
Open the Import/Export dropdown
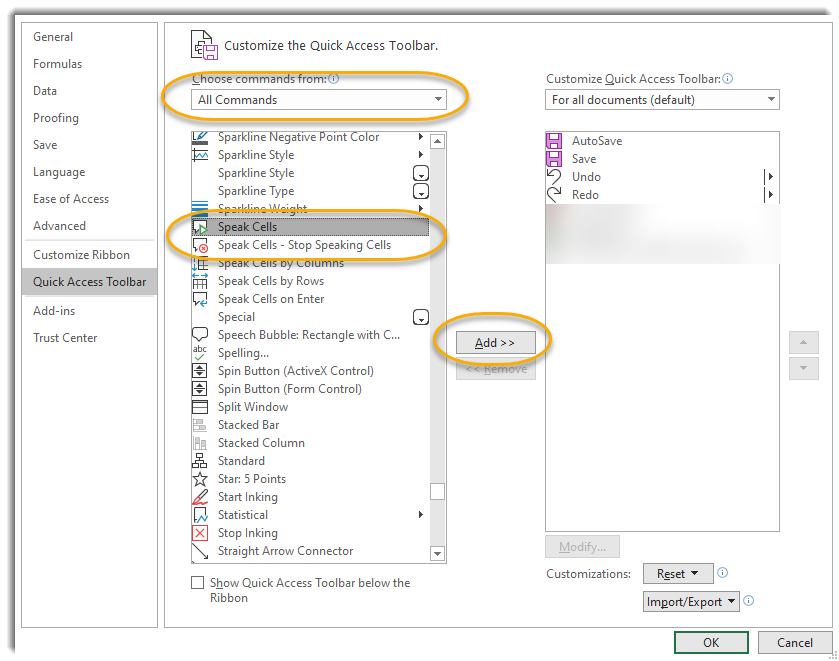pyautogui.click(x=693, y=600)
